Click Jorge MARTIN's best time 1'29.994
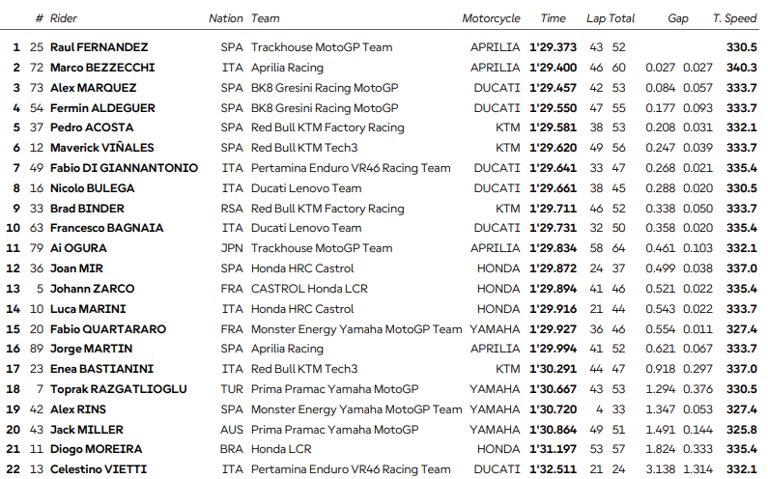The height and width of the screenshot is (479, 768). coord(552,349)
